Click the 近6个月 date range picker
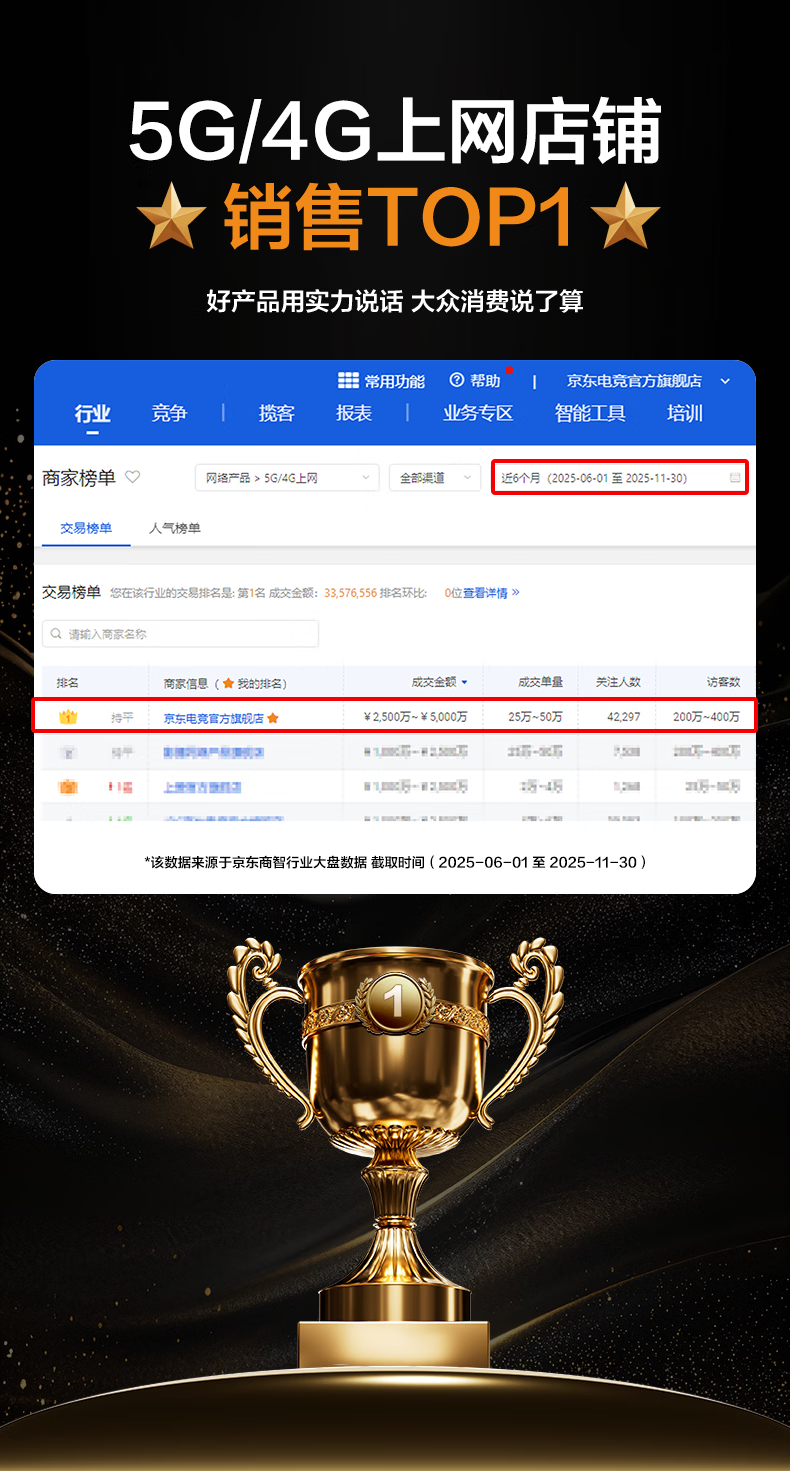This screenshot has width=790, height=1471. (x=620, y=478)
